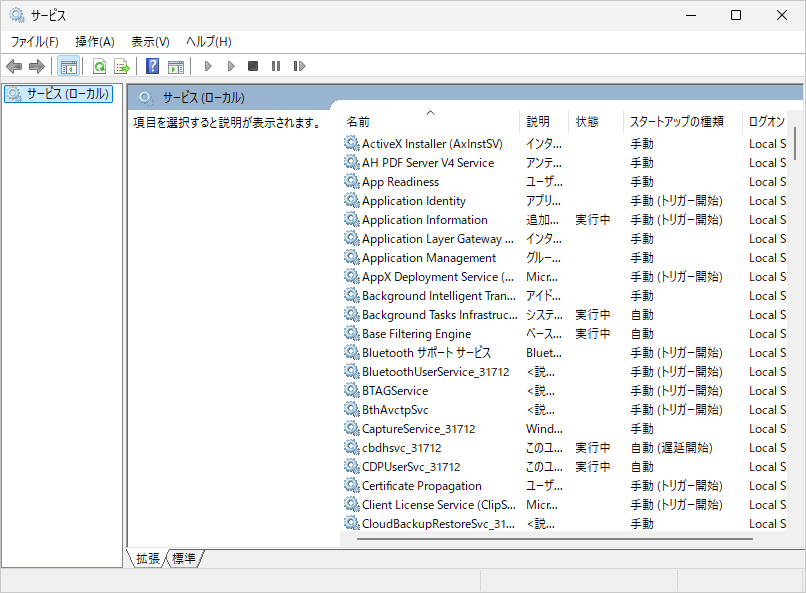Open Help via the blue question-mark icon
806x593 pixels.
tap(152, 66)
